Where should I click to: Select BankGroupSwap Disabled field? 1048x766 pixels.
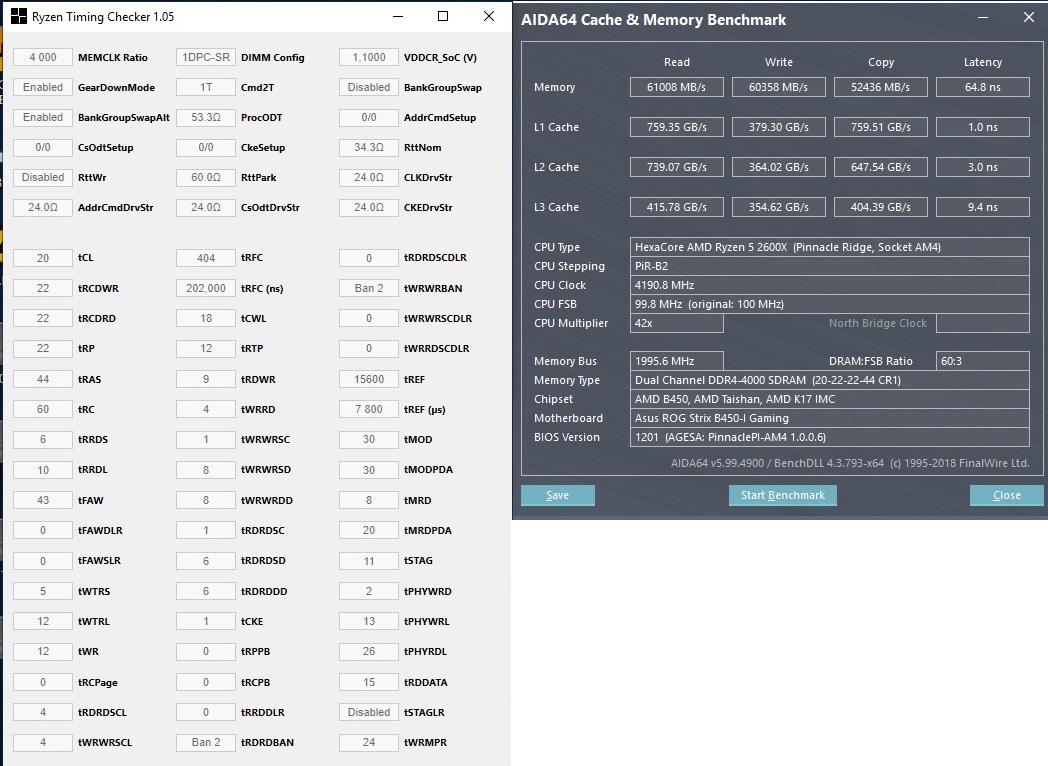pos(369,88)
